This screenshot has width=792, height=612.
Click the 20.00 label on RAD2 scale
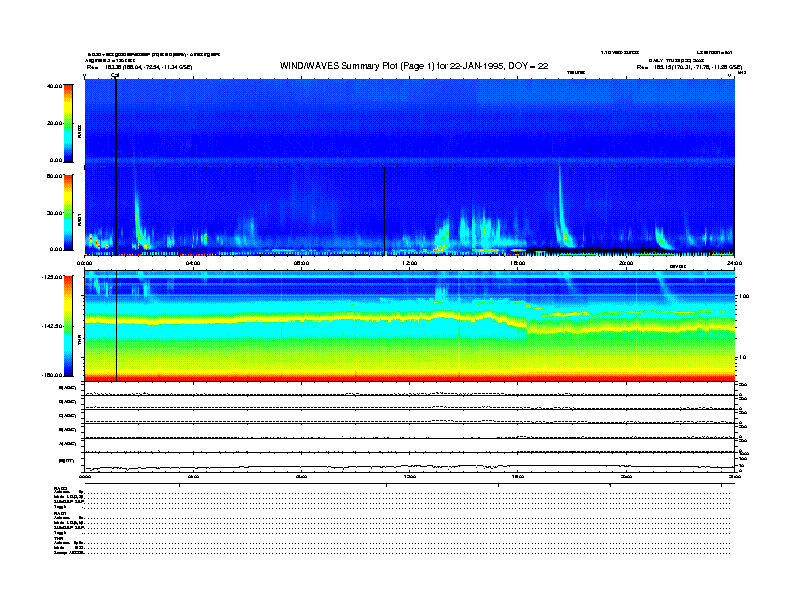pos(55,123)
